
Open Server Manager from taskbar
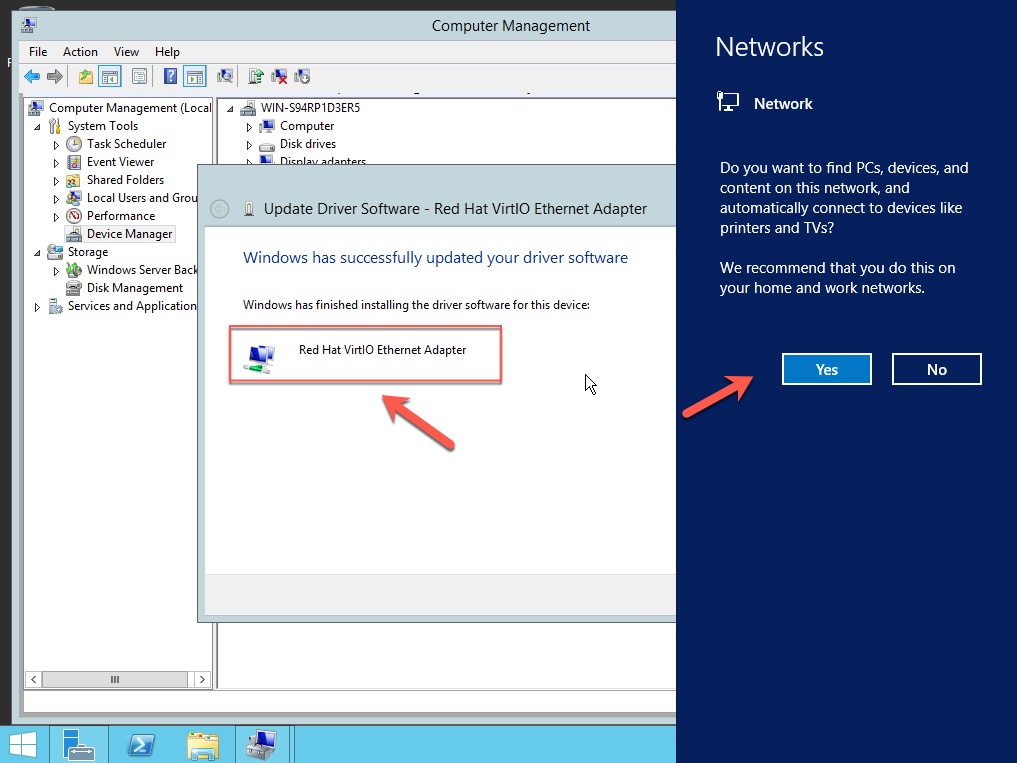coord(78,745)
